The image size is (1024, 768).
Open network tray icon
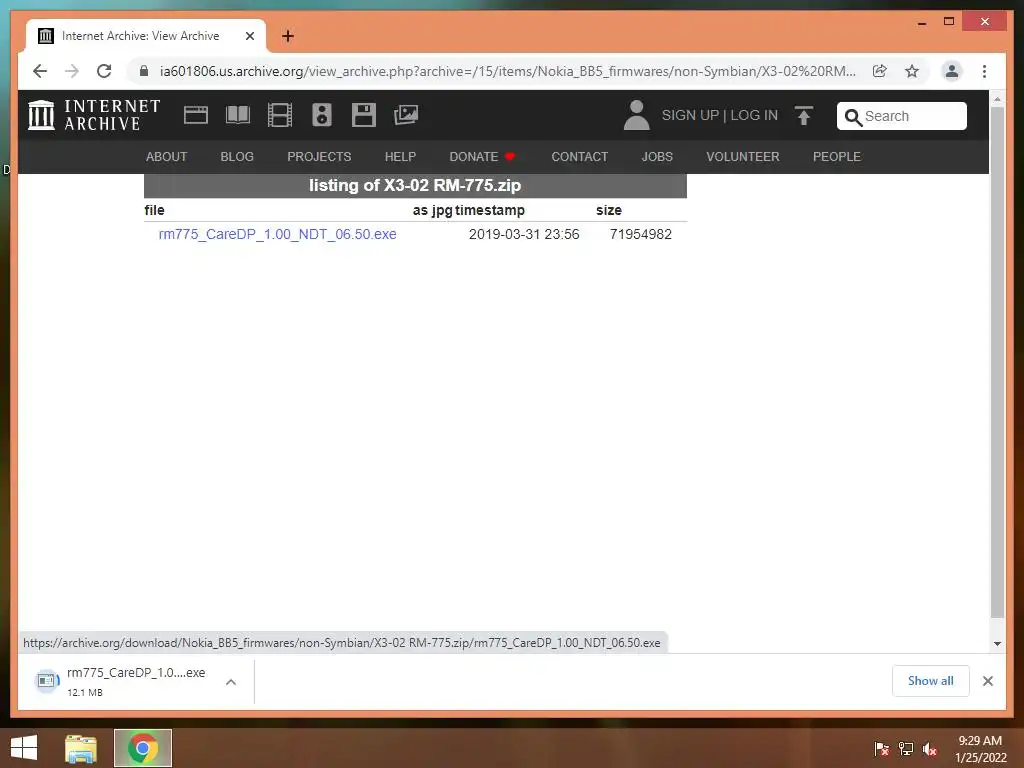point(906,749)
